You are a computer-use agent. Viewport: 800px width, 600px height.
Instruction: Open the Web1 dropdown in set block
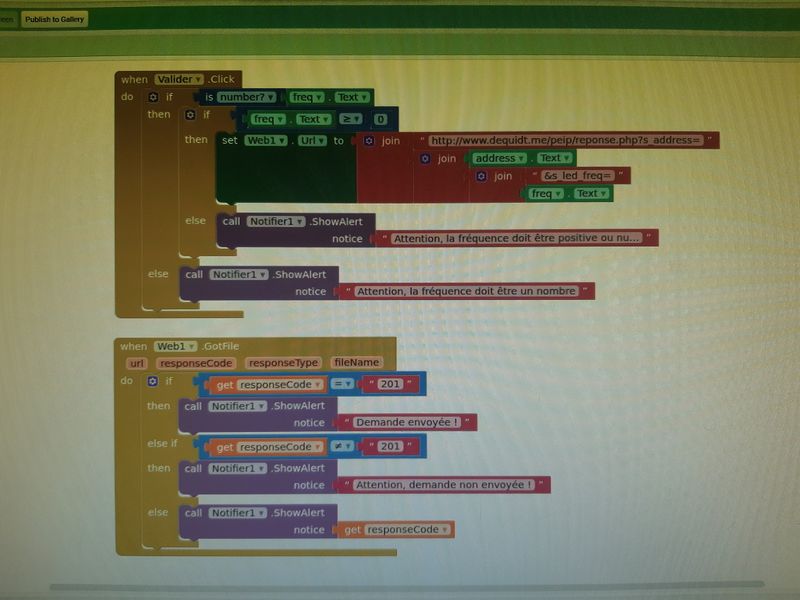[267, 141]
